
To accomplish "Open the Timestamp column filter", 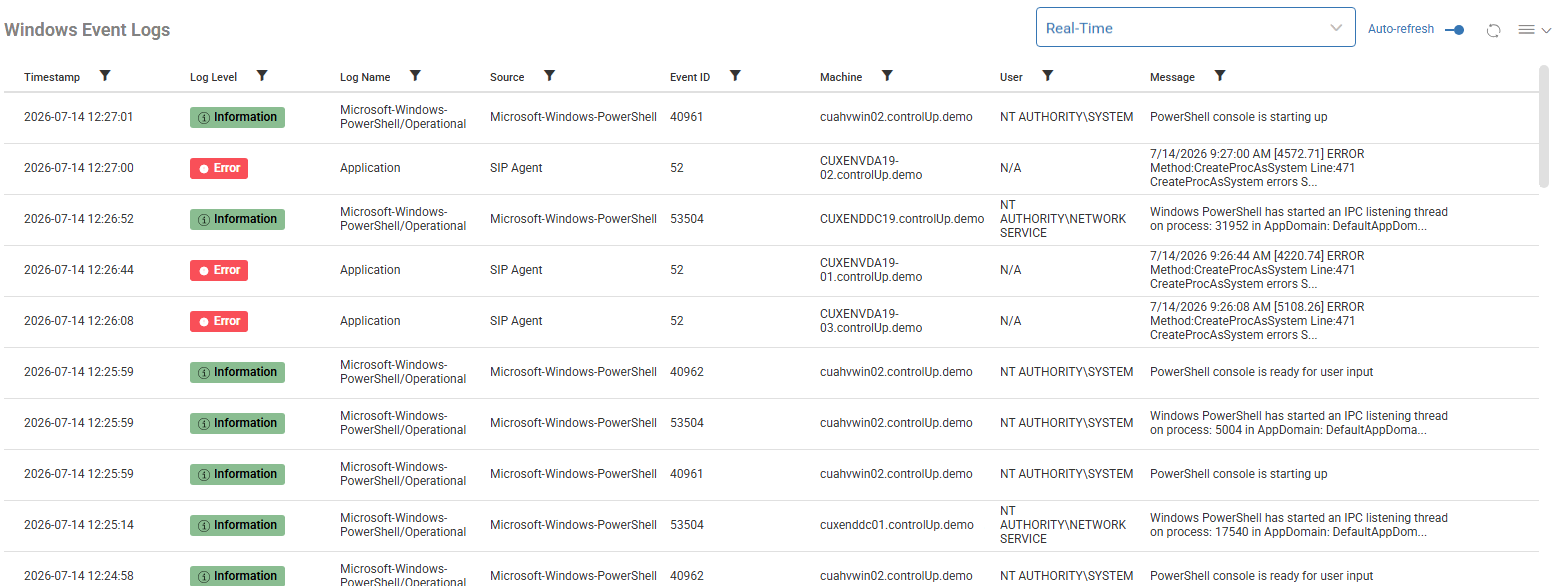I will tap(105, 76).
